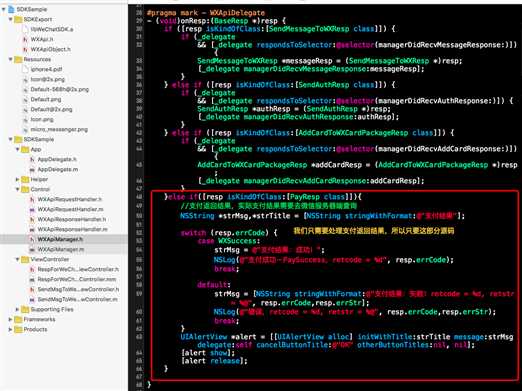The height and width of the screenshot is (391, 522).
Task: Expand the Frameworks folder
Action: (x=10, y=319)
